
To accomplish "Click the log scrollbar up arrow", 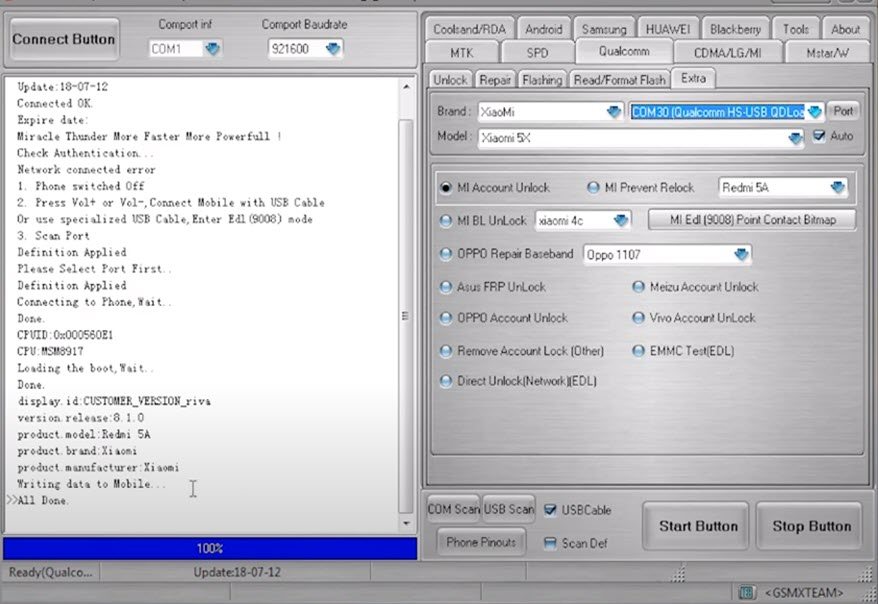I will [406, 87].
